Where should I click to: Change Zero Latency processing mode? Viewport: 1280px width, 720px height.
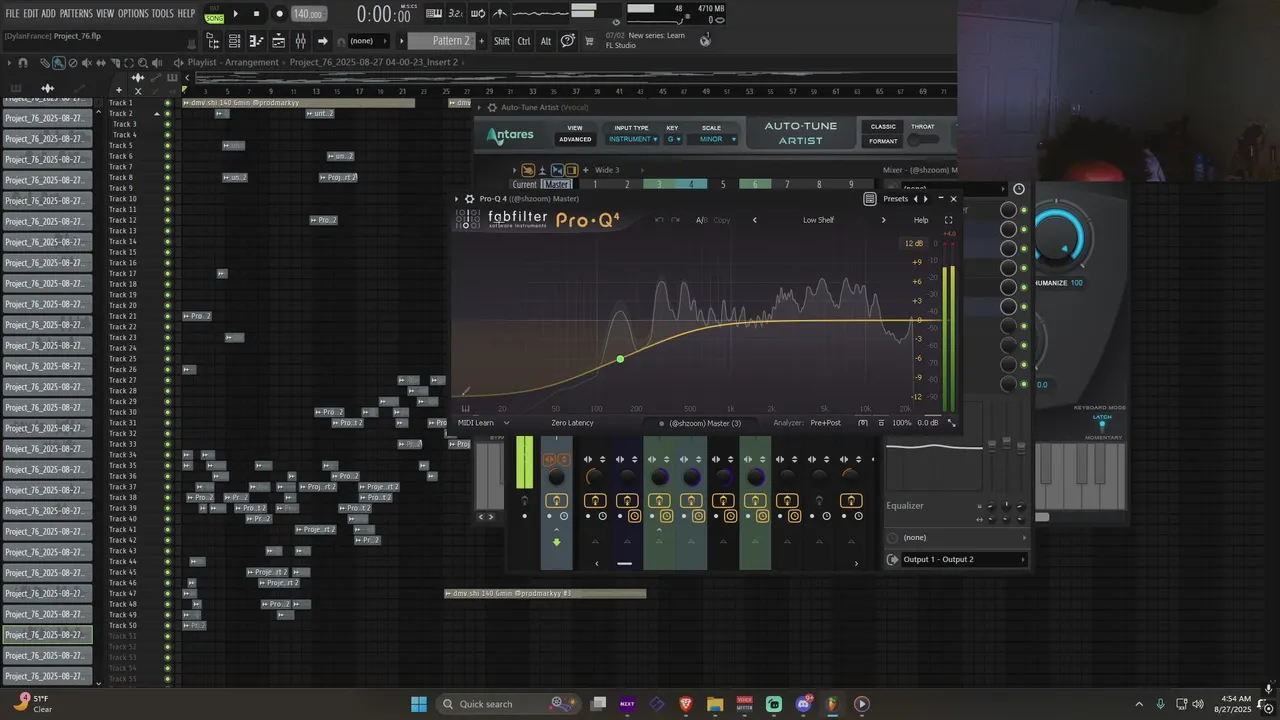(572, 423)
